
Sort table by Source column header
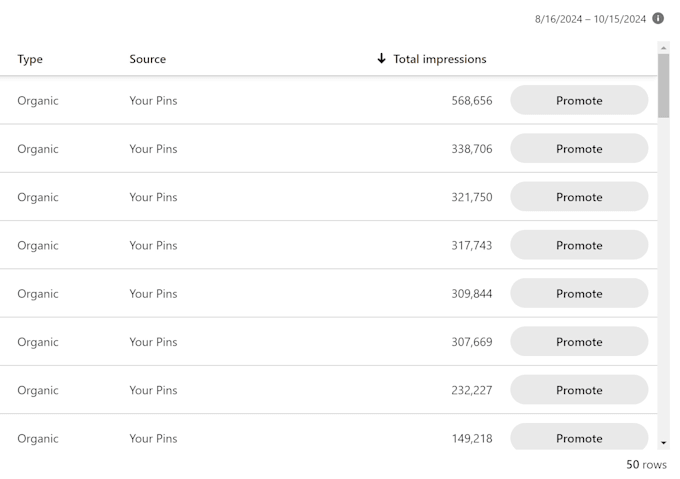(147, 59)
